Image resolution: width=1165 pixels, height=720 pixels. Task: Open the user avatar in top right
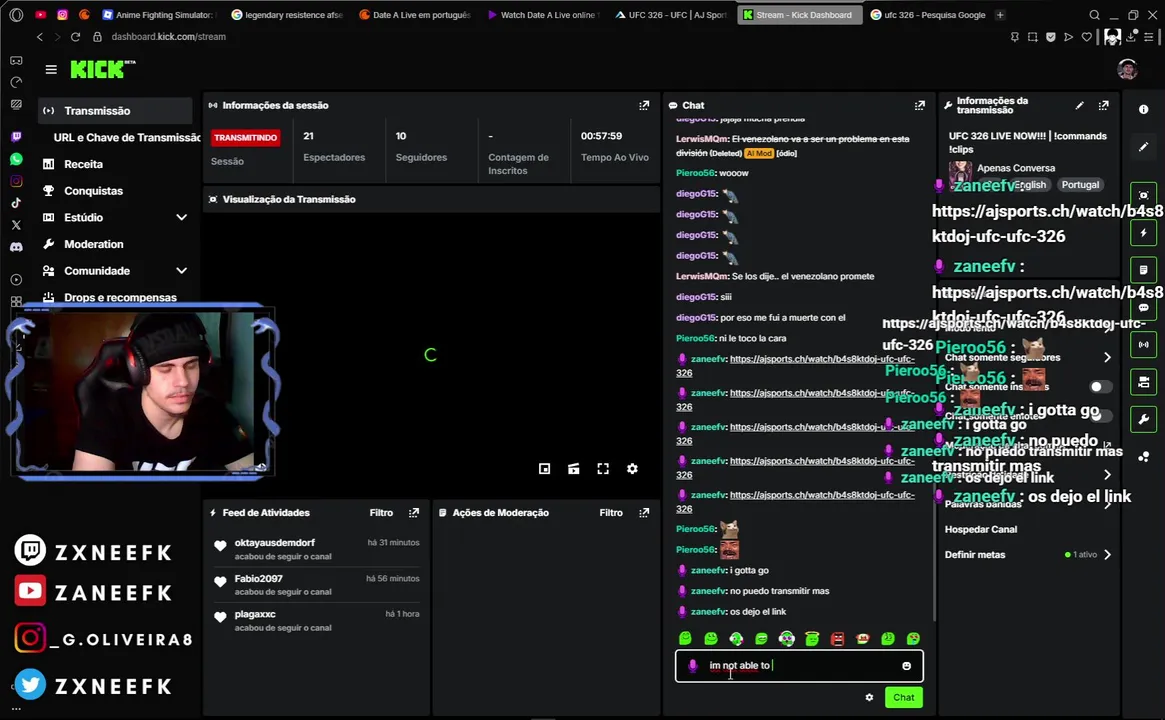coord(1127,69)
